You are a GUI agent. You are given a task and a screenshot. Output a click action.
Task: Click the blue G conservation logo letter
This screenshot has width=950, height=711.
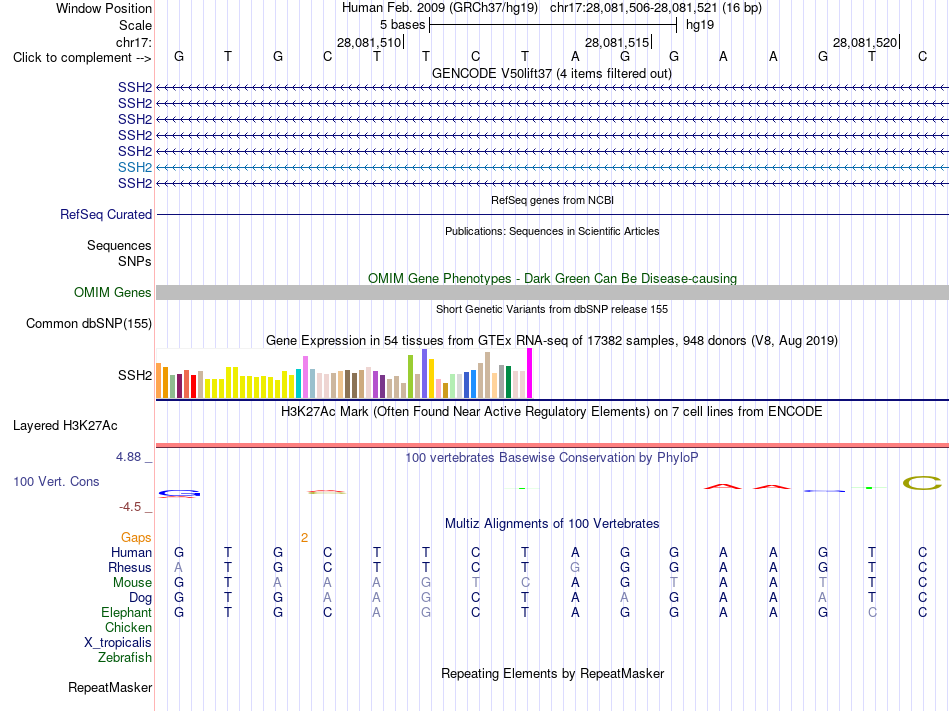click(x=179, y=494)
